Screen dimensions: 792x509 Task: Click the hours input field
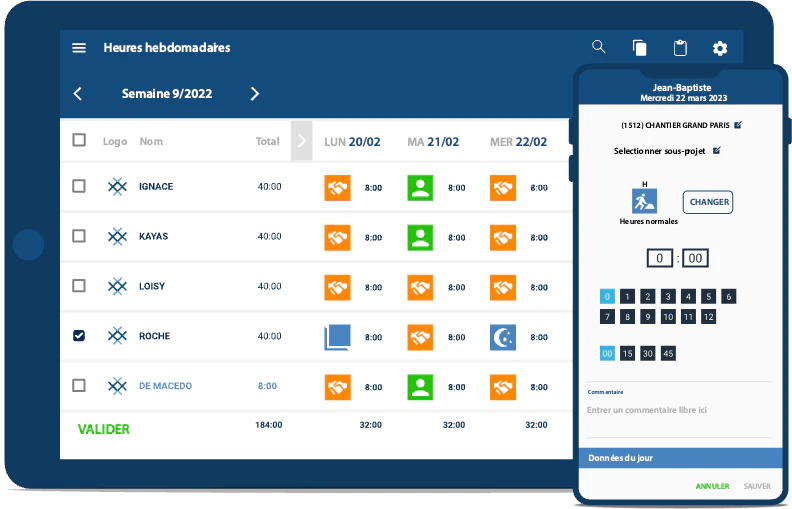(x=660, y=259)
